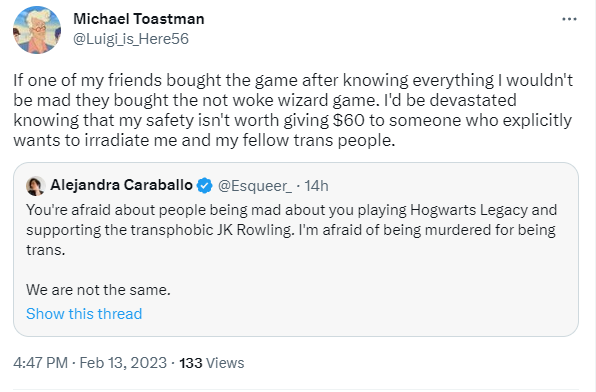596x392 pixels.
Task: Select the main tweet text body
Action: pyautogui.click(x=293, y=110)
